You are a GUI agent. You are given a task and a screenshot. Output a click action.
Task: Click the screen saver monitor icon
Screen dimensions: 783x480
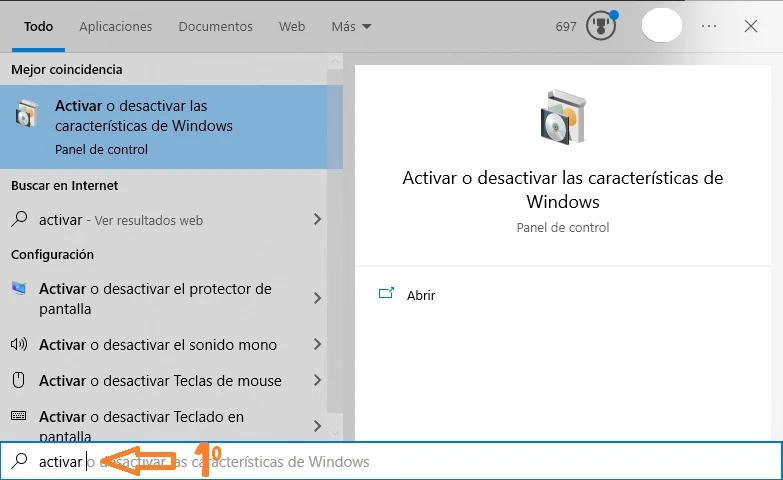tap(18, 288)
